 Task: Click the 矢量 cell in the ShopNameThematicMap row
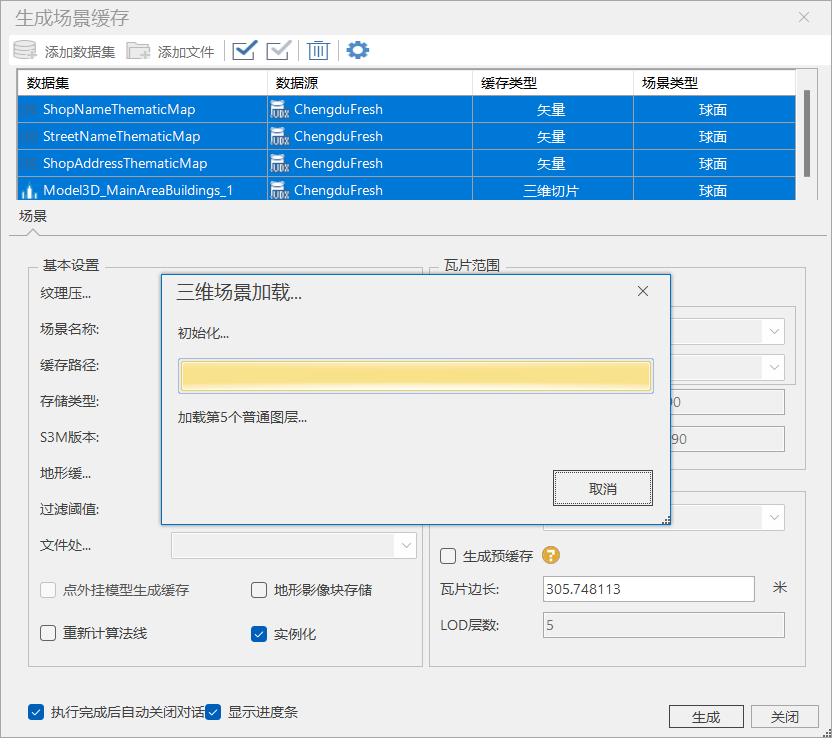click(x=553, y=109)
